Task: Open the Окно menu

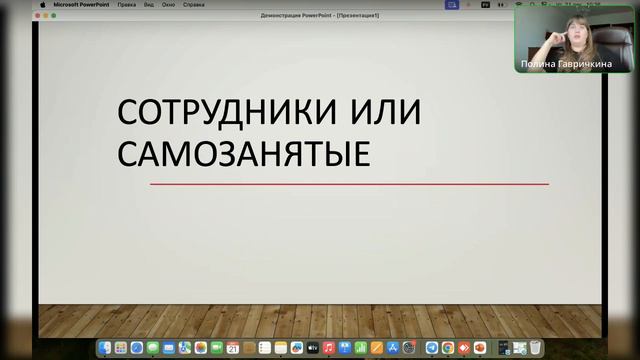Action: click(x=168, y=5)
